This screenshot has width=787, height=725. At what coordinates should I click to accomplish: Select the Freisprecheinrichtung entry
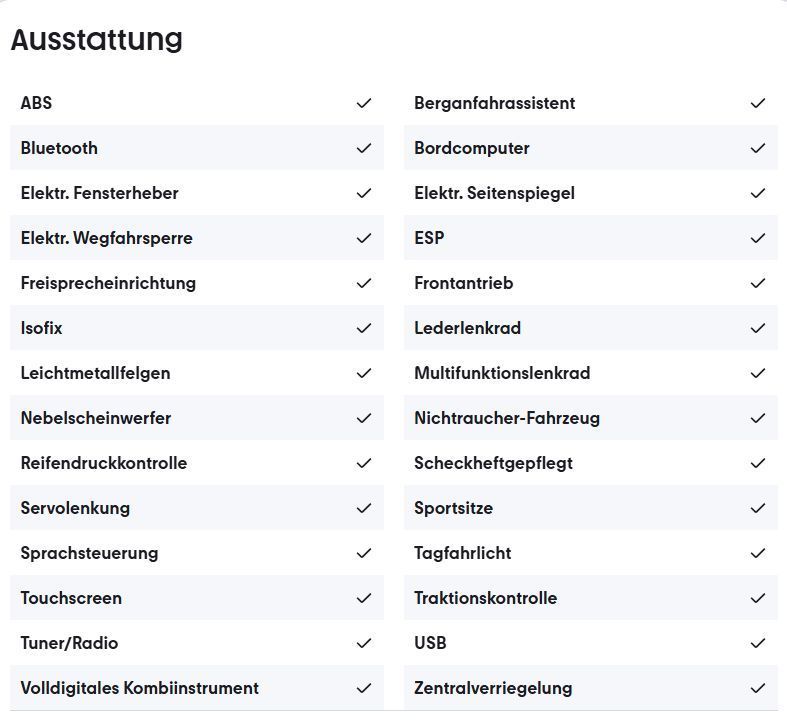click(x=108, y=283)
